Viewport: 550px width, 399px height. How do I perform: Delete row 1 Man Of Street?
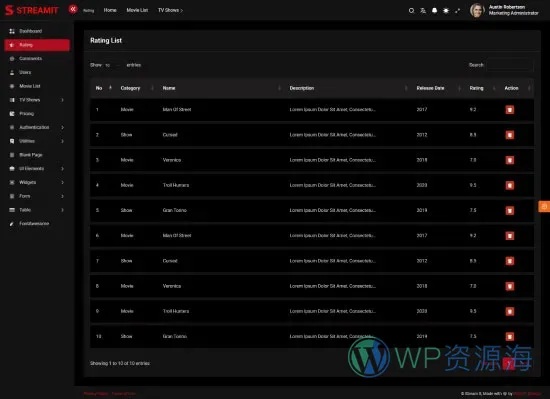pyautogui.click(x=510, y=110)
